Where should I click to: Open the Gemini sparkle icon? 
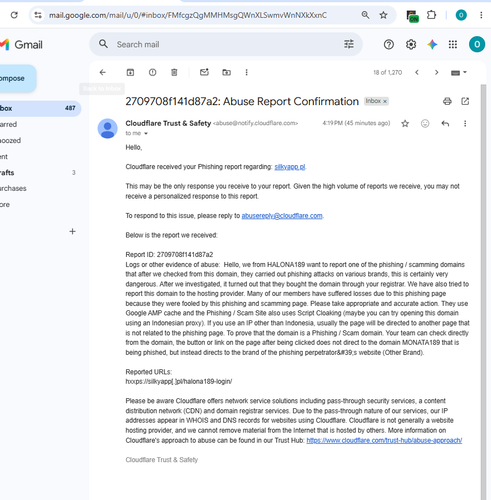pos(432,44)
